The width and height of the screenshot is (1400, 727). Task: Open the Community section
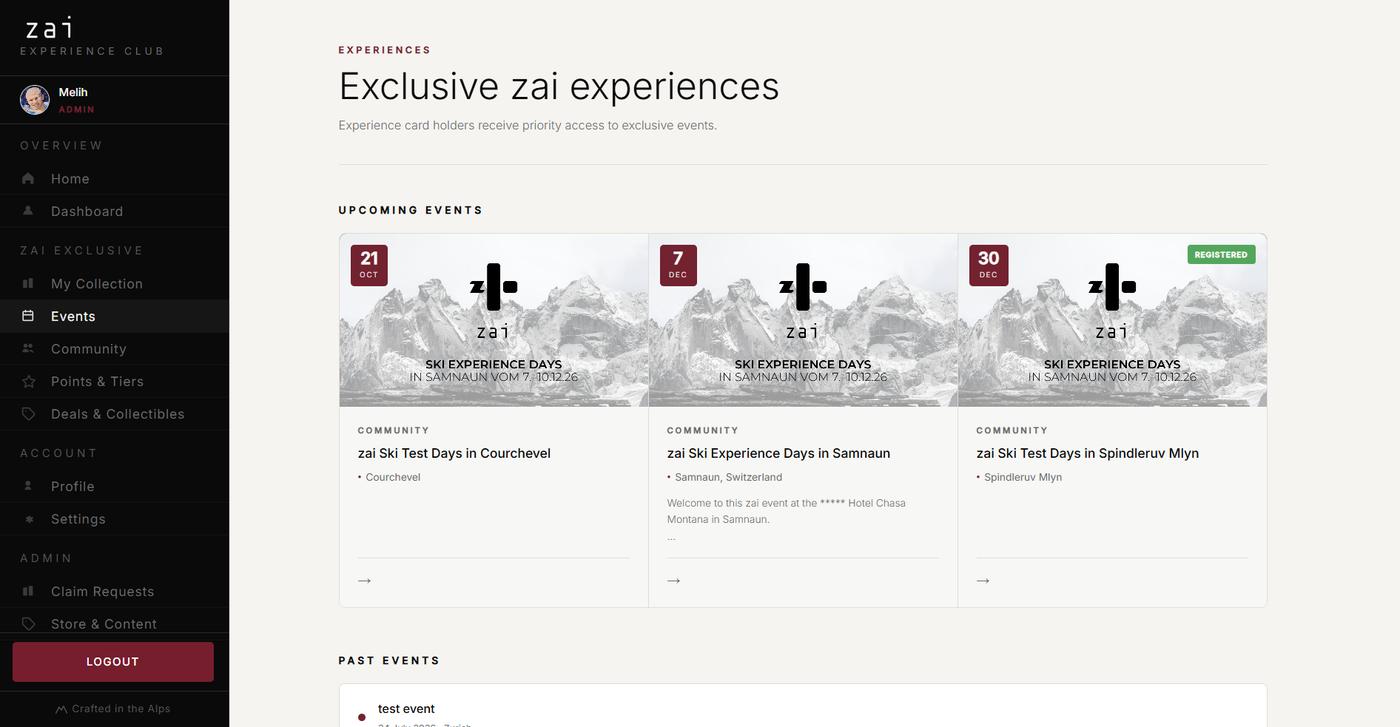pos(114,348)
